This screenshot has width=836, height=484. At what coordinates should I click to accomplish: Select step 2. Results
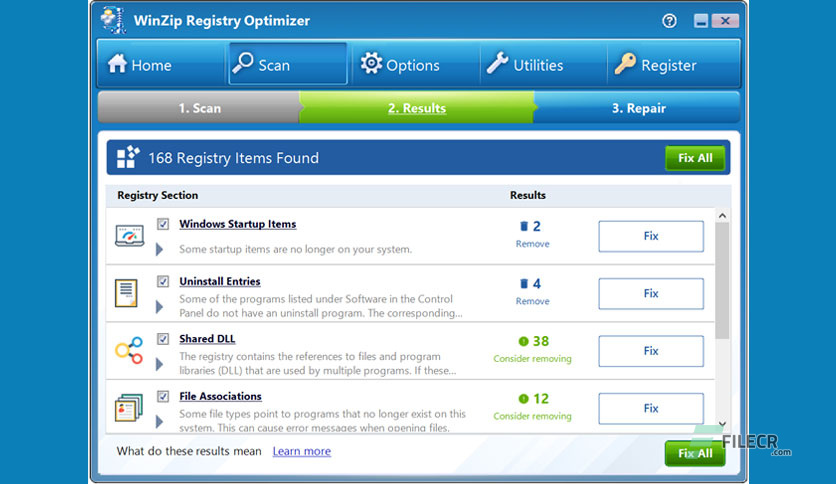tap(417, 108)
